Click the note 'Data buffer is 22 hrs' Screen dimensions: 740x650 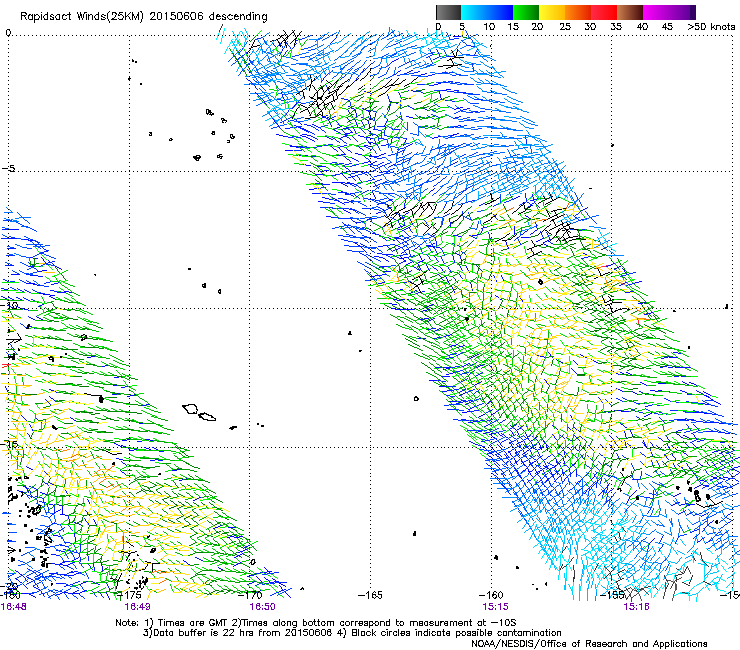tap(202, 633)
